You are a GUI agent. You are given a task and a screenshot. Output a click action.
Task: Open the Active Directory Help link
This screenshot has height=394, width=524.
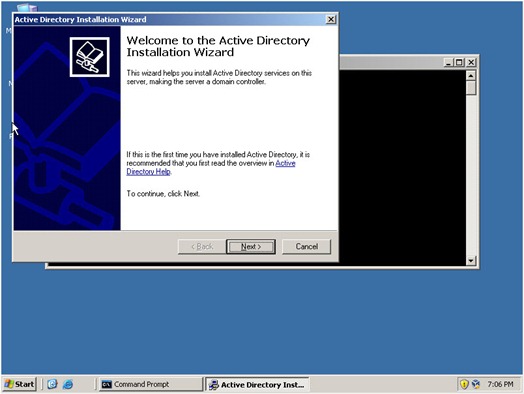[211, 167]
